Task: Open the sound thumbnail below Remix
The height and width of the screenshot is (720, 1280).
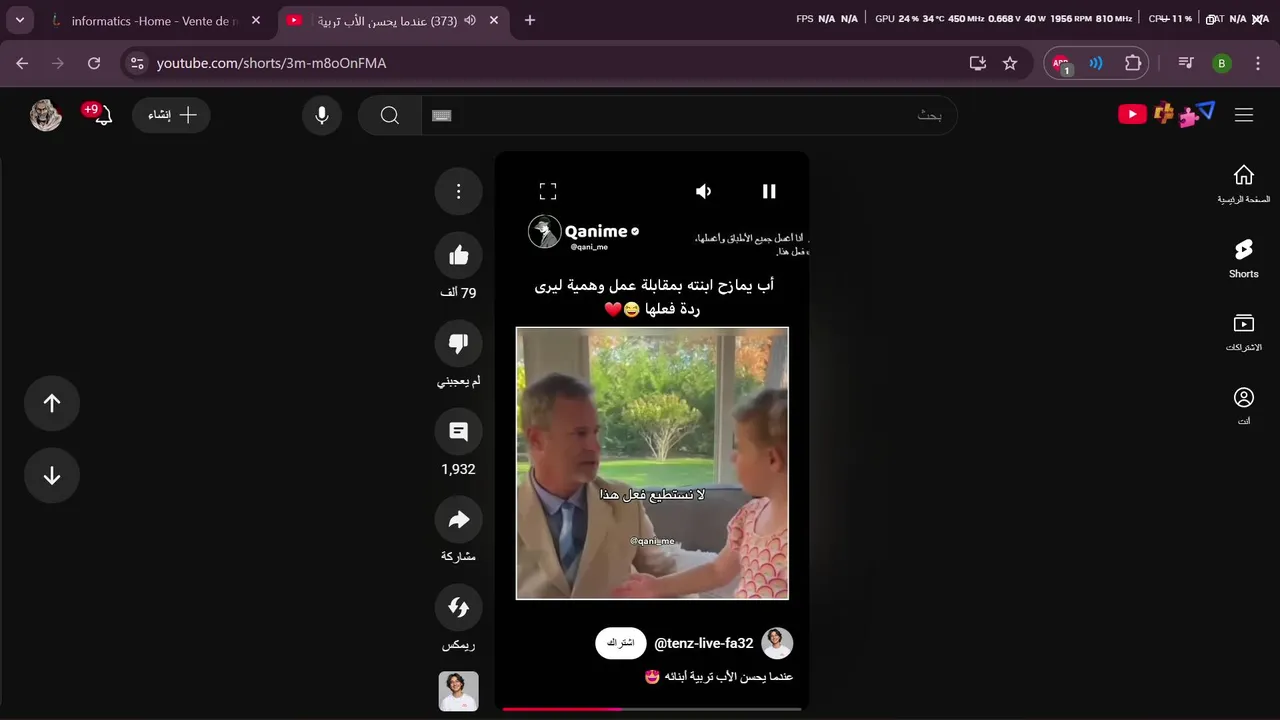Action: pyautogui.click(x=459, y=691)
